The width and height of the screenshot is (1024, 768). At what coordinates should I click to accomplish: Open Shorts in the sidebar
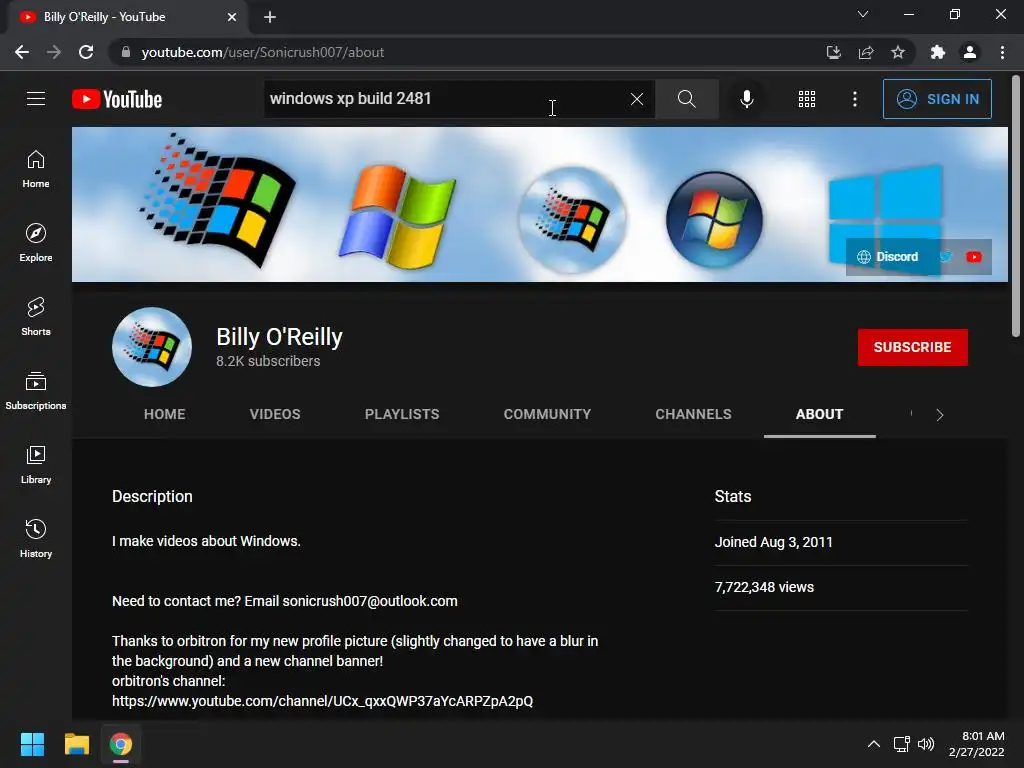coord(36,317)
